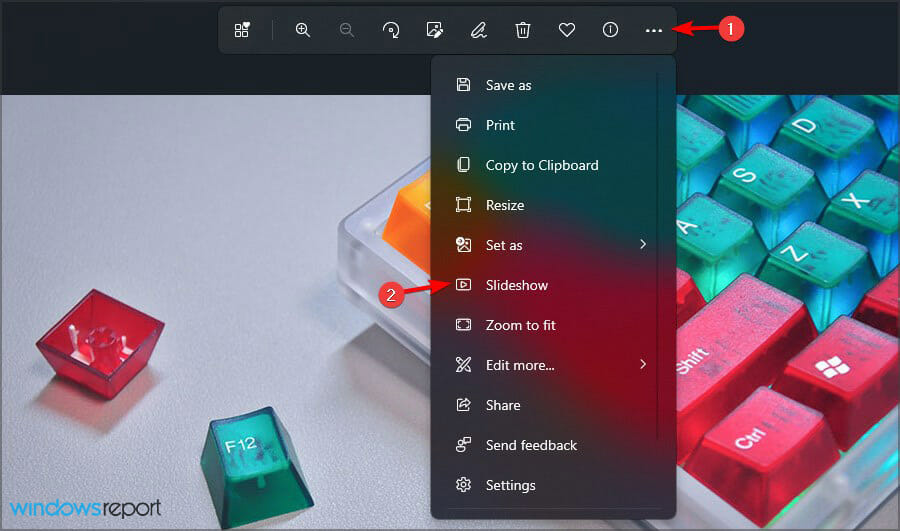Viewport: 900px width, 531px height.
Task: Click the gear icon beside Settings
Action: (463, 485)
